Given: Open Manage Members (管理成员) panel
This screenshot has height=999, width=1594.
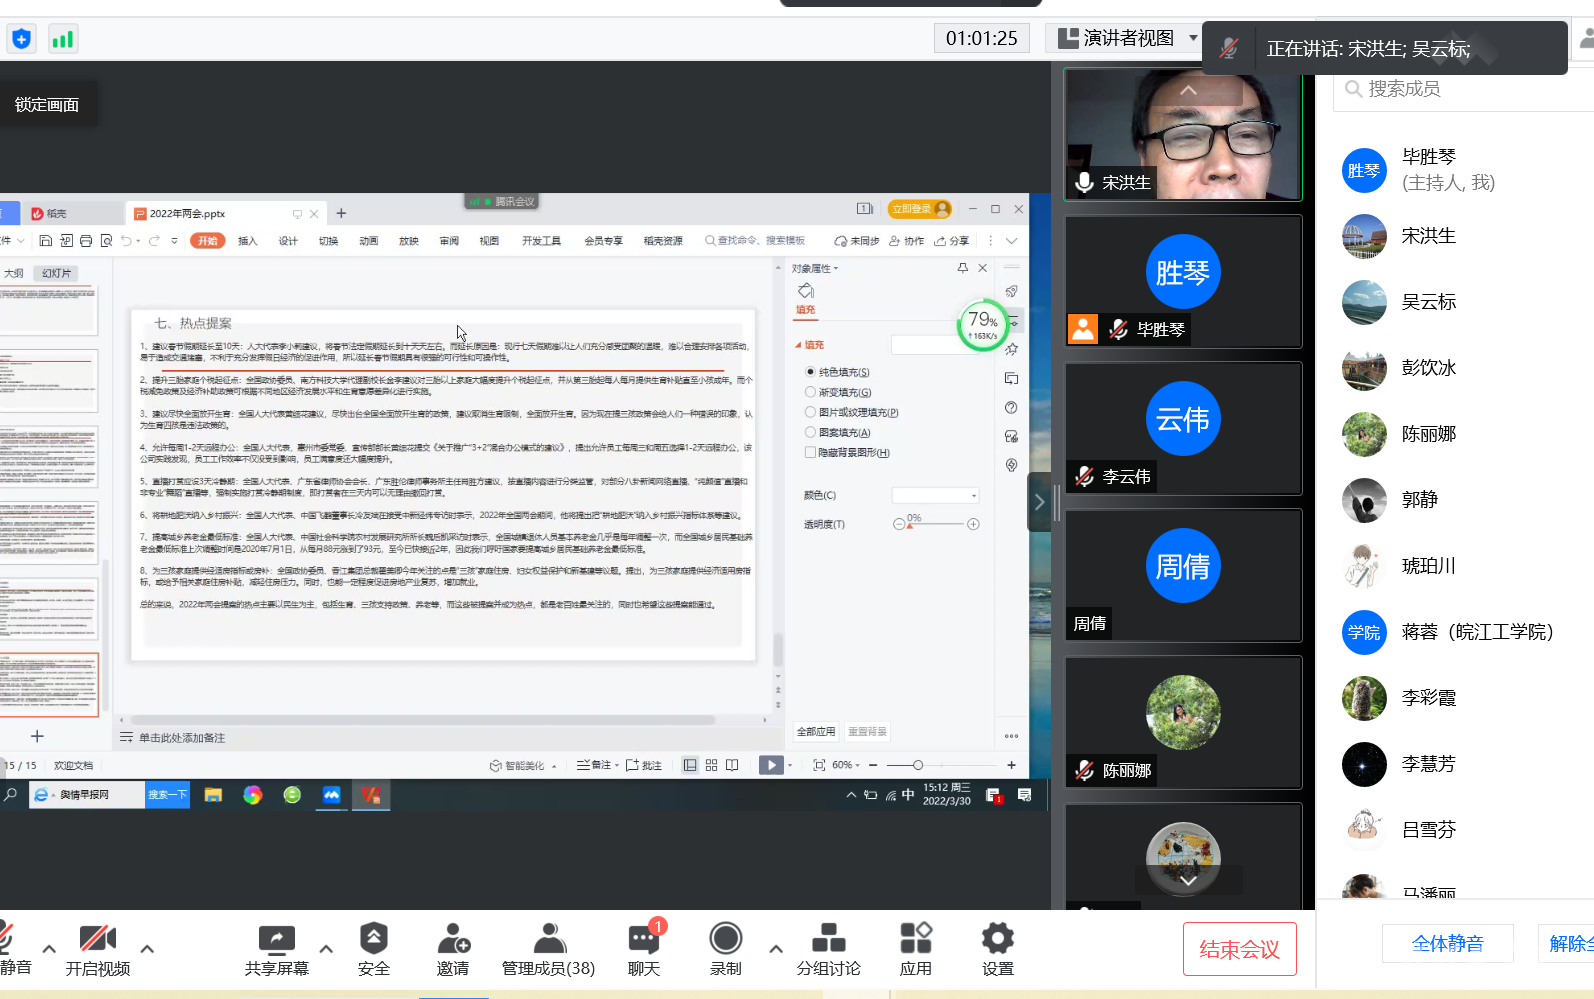Looking at the screenshot, I should (548, 940).
